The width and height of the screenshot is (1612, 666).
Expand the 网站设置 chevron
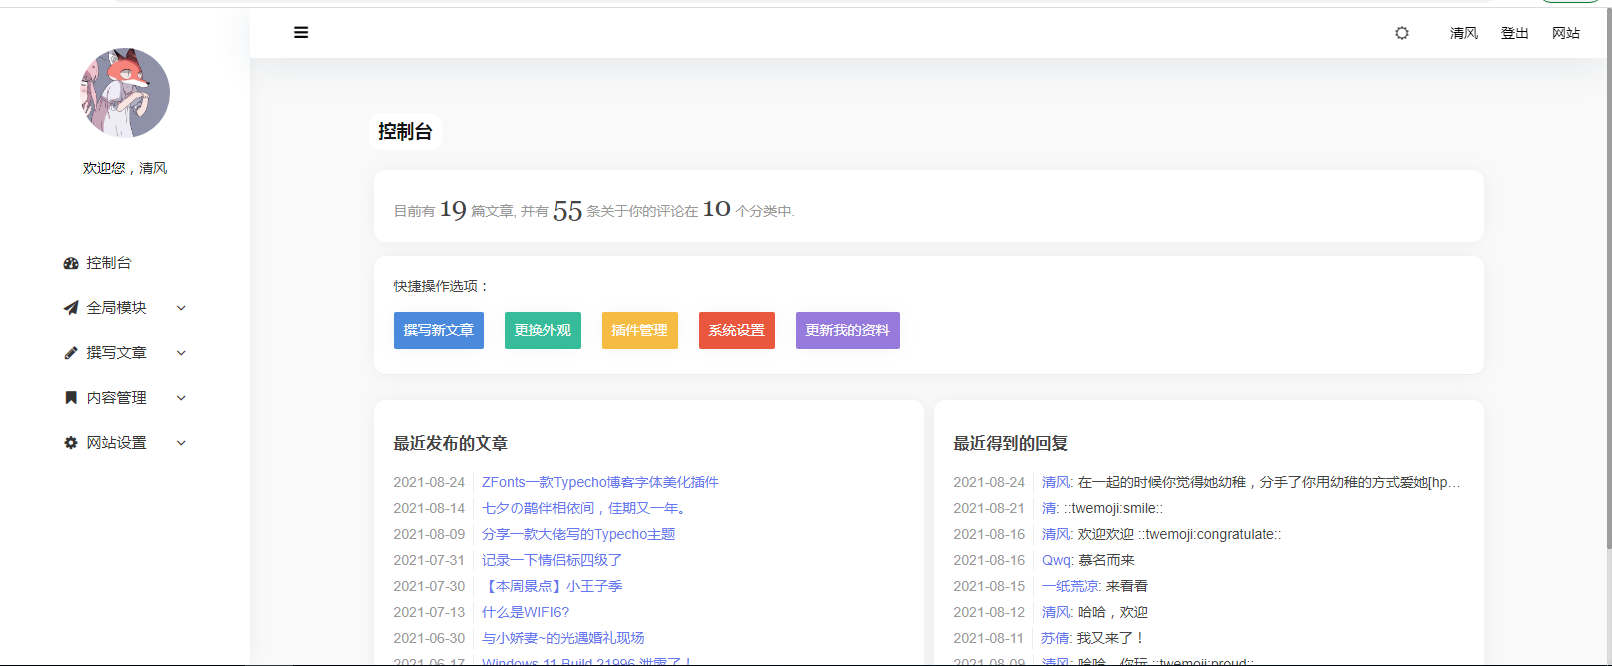pos(181,443)
